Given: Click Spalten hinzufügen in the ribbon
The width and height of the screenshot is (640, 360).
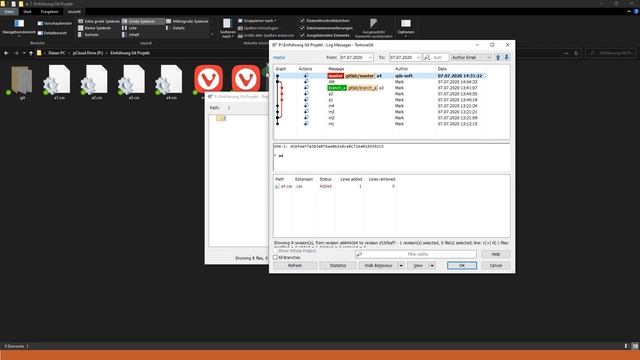Looking at the screenshot, I should 258,28.
